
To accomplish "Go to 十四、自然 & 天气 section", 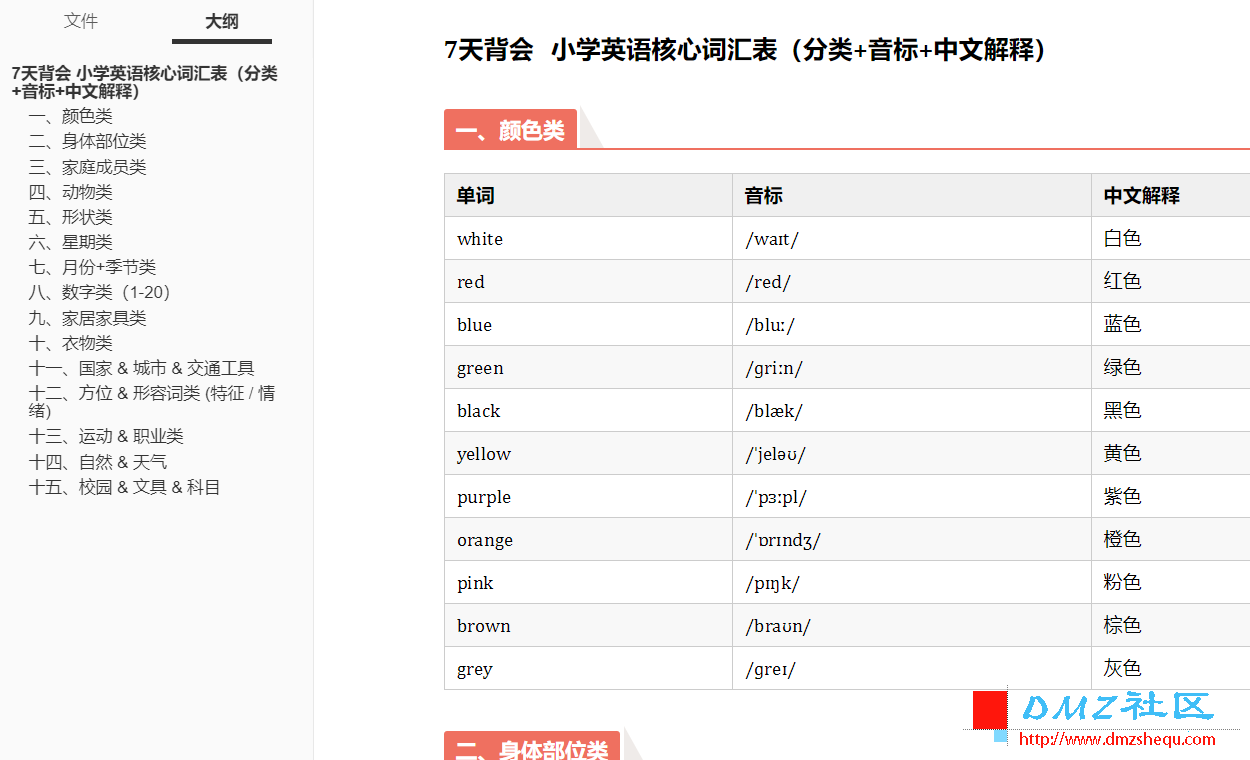I will pos(98,462).
